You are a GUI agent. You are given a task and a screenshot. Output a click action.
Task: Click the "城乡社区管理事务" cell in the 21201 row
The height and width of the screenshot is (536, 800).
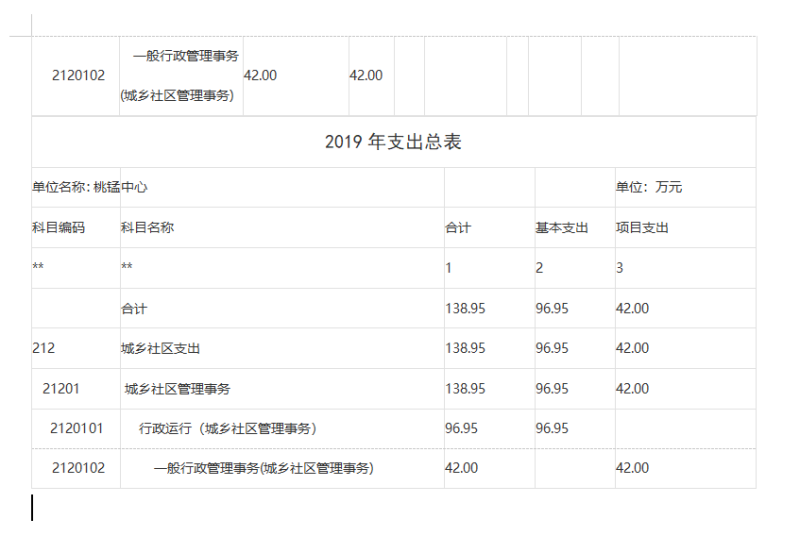coord(177,388)
